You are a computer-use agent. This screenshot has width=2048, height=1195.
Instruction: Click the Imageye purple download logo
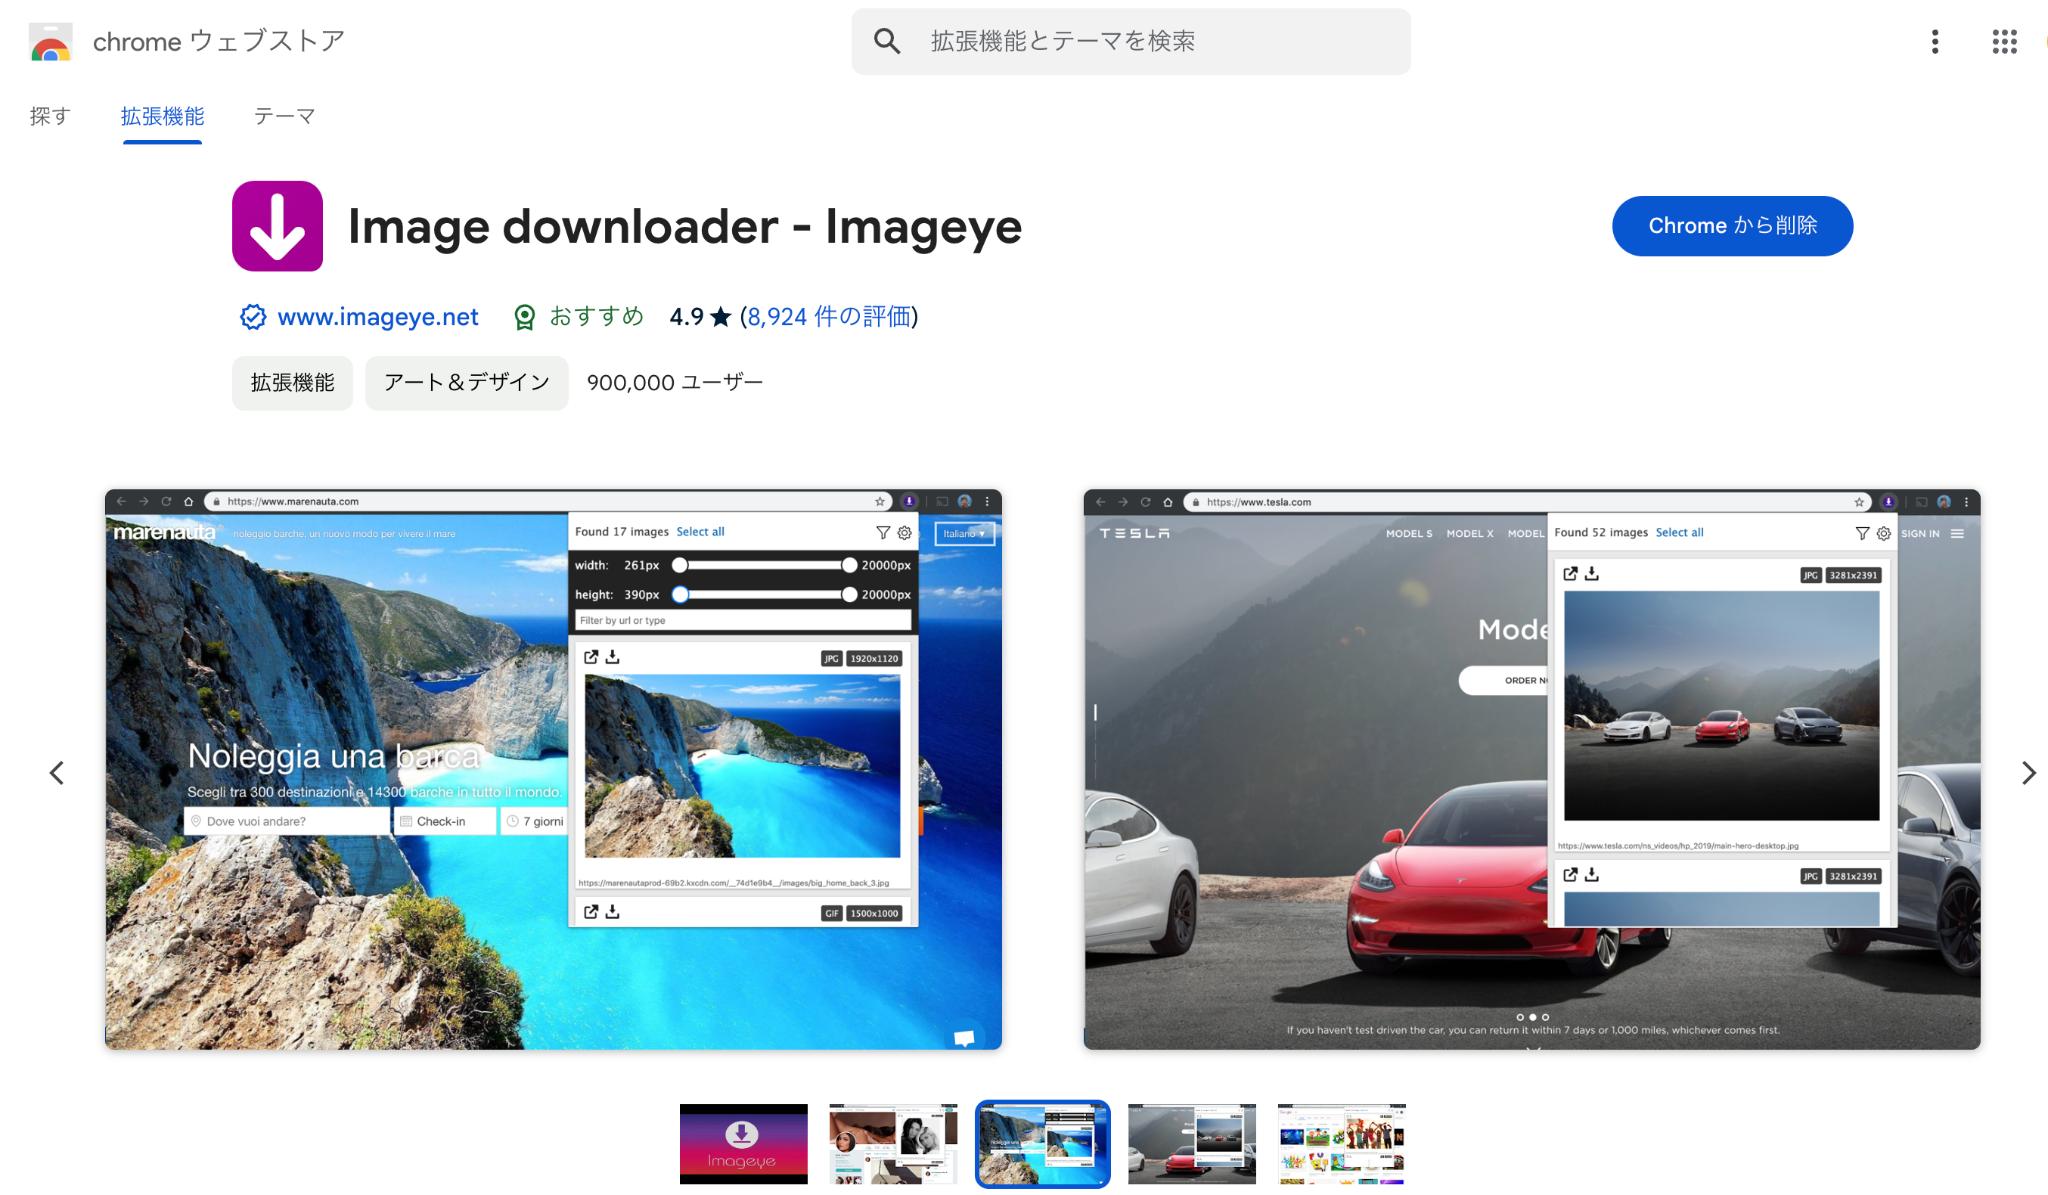click(x=277, y=226)
